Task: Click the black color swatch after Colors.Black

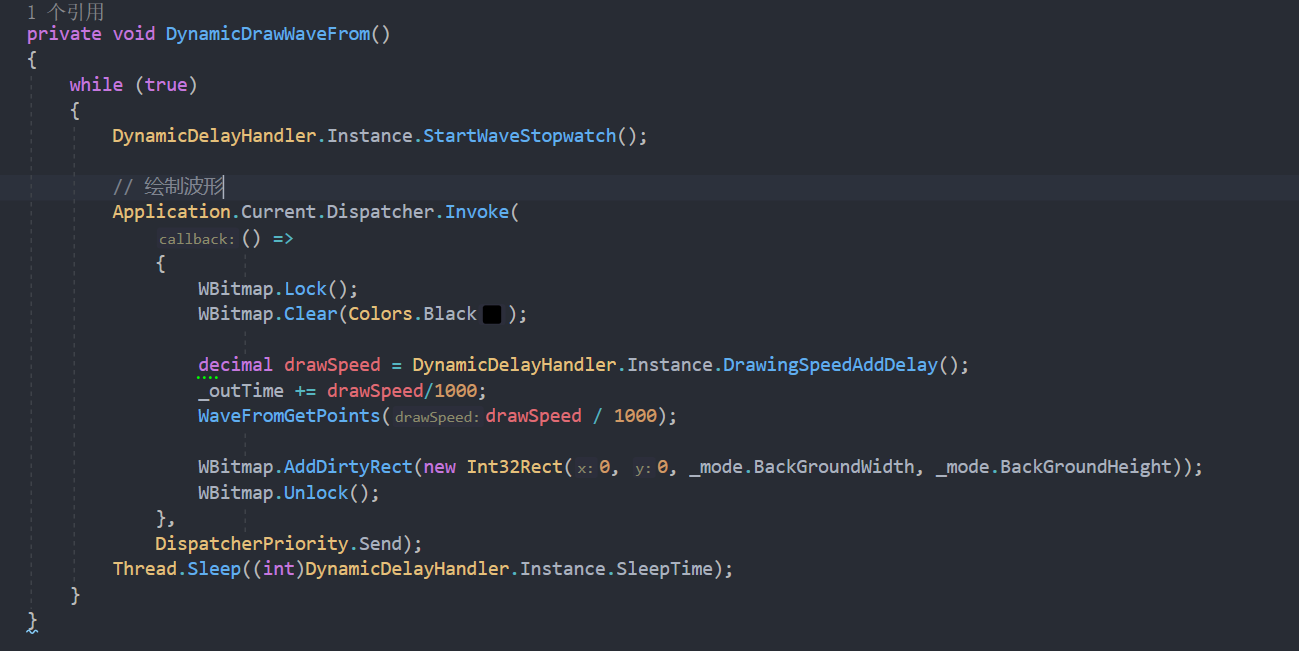Action: coord(492,314)
